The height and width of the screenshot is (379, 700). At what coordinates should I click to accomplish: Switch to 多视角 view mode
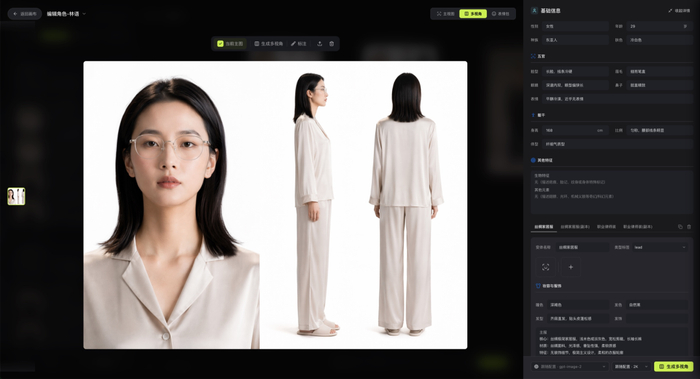click(x=473, y=14)
